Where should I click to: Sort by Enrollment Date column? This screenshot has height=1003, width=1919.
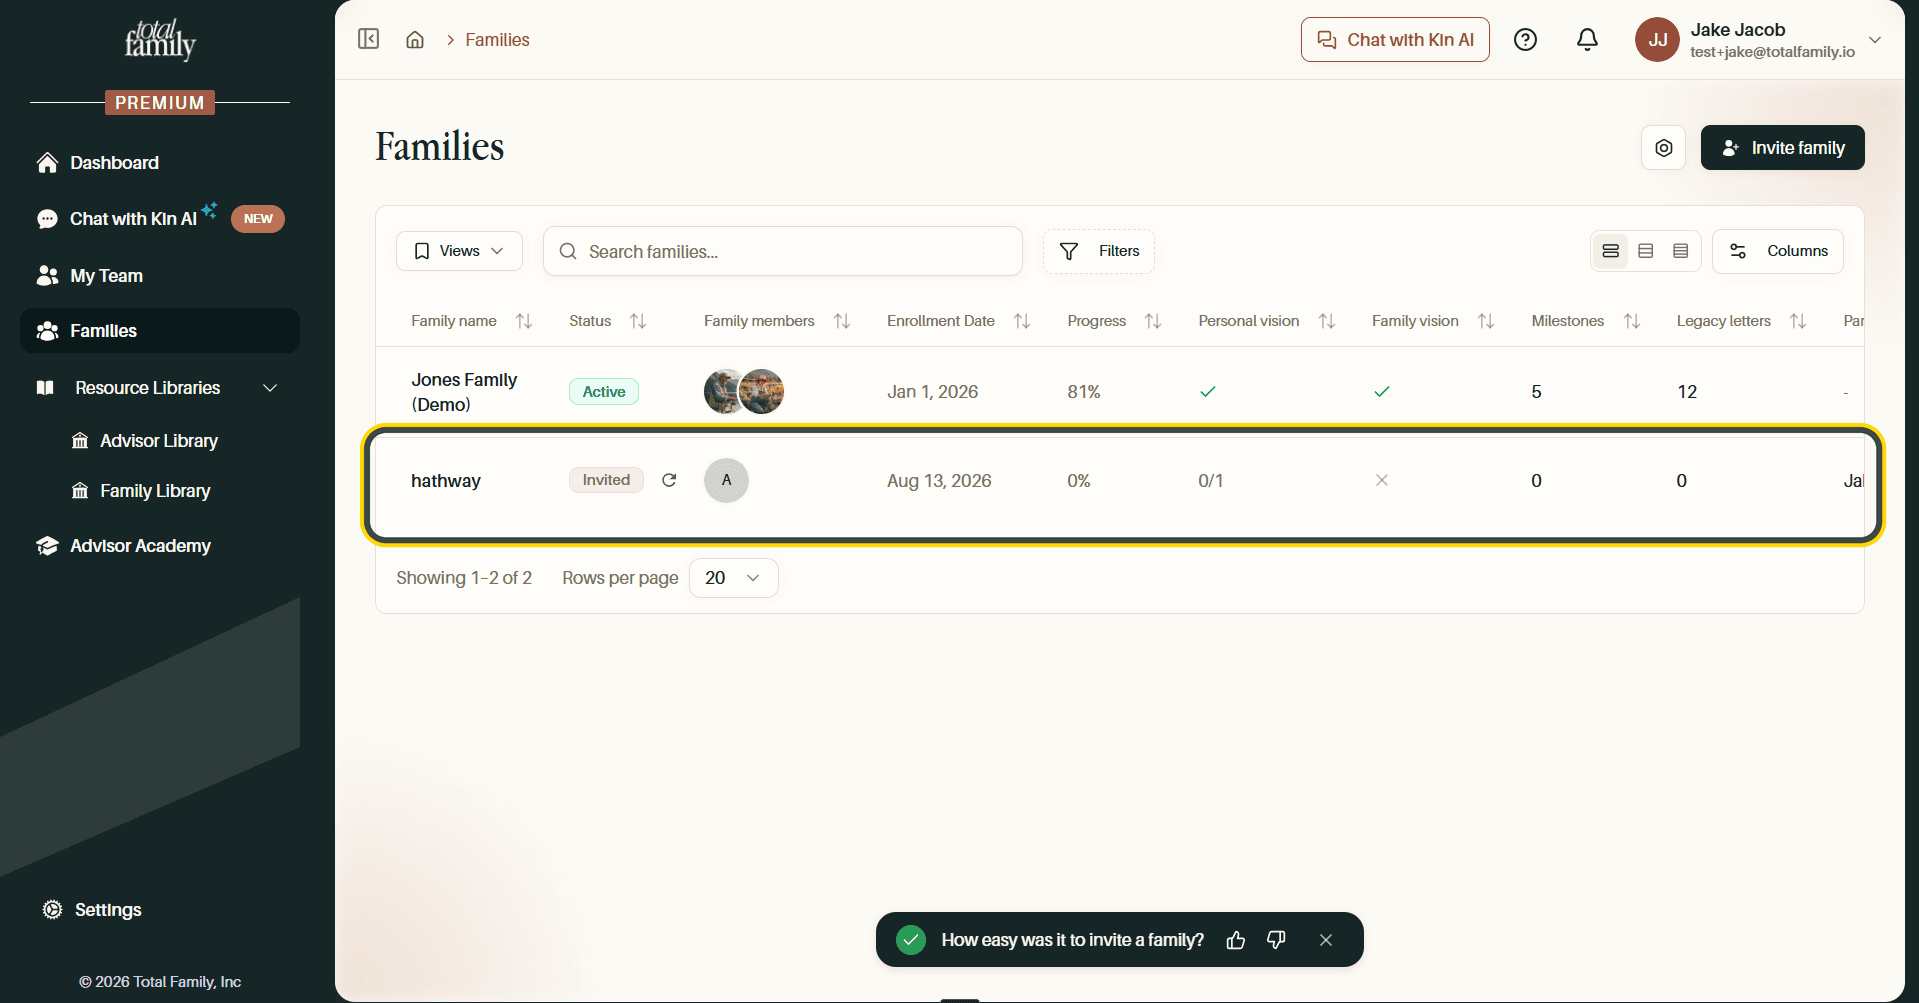(x=1022, y=321)
